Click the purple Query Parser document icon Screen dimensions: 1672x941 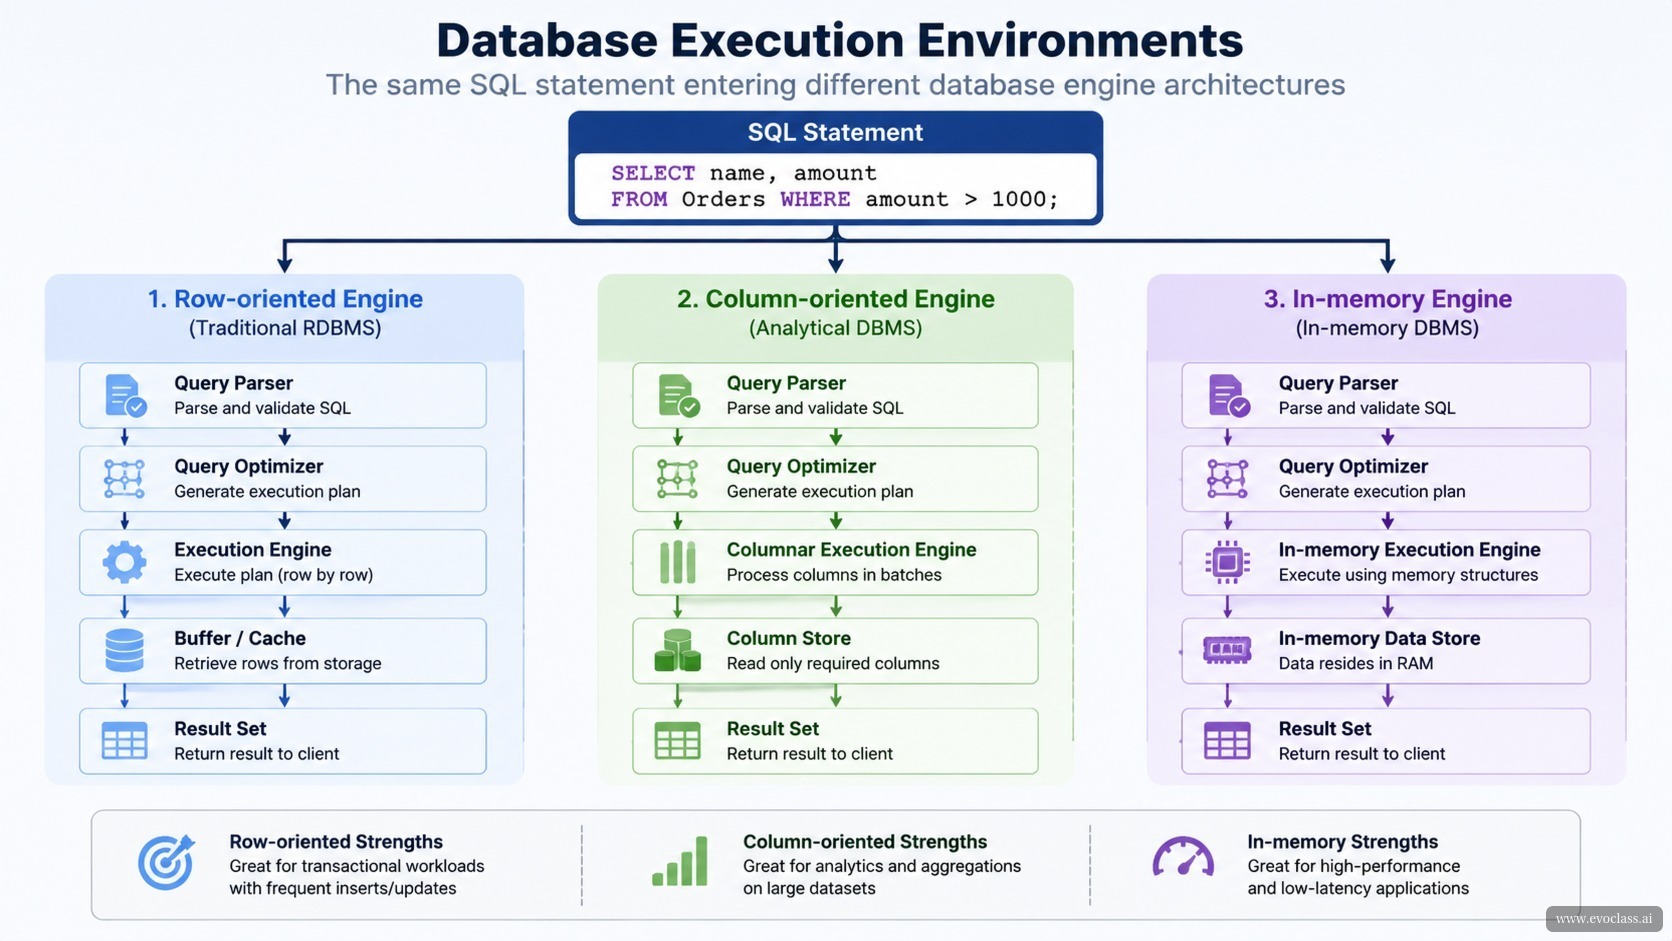1228,395
